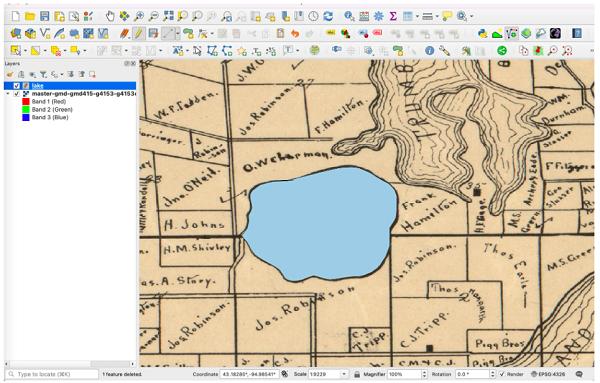The height and width of the screenshot is (383, 600).
Task: Save the project with the floppy icon
Action: click(x=45, y=16)
